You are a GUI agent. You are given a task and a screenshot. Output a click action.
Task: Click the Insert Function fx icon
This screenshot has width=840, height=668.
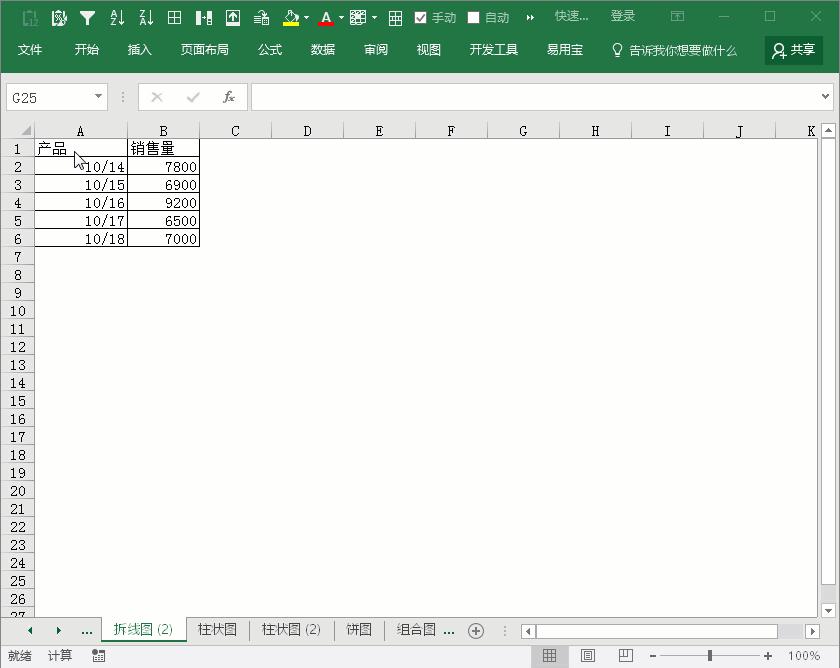click(227, 97)
